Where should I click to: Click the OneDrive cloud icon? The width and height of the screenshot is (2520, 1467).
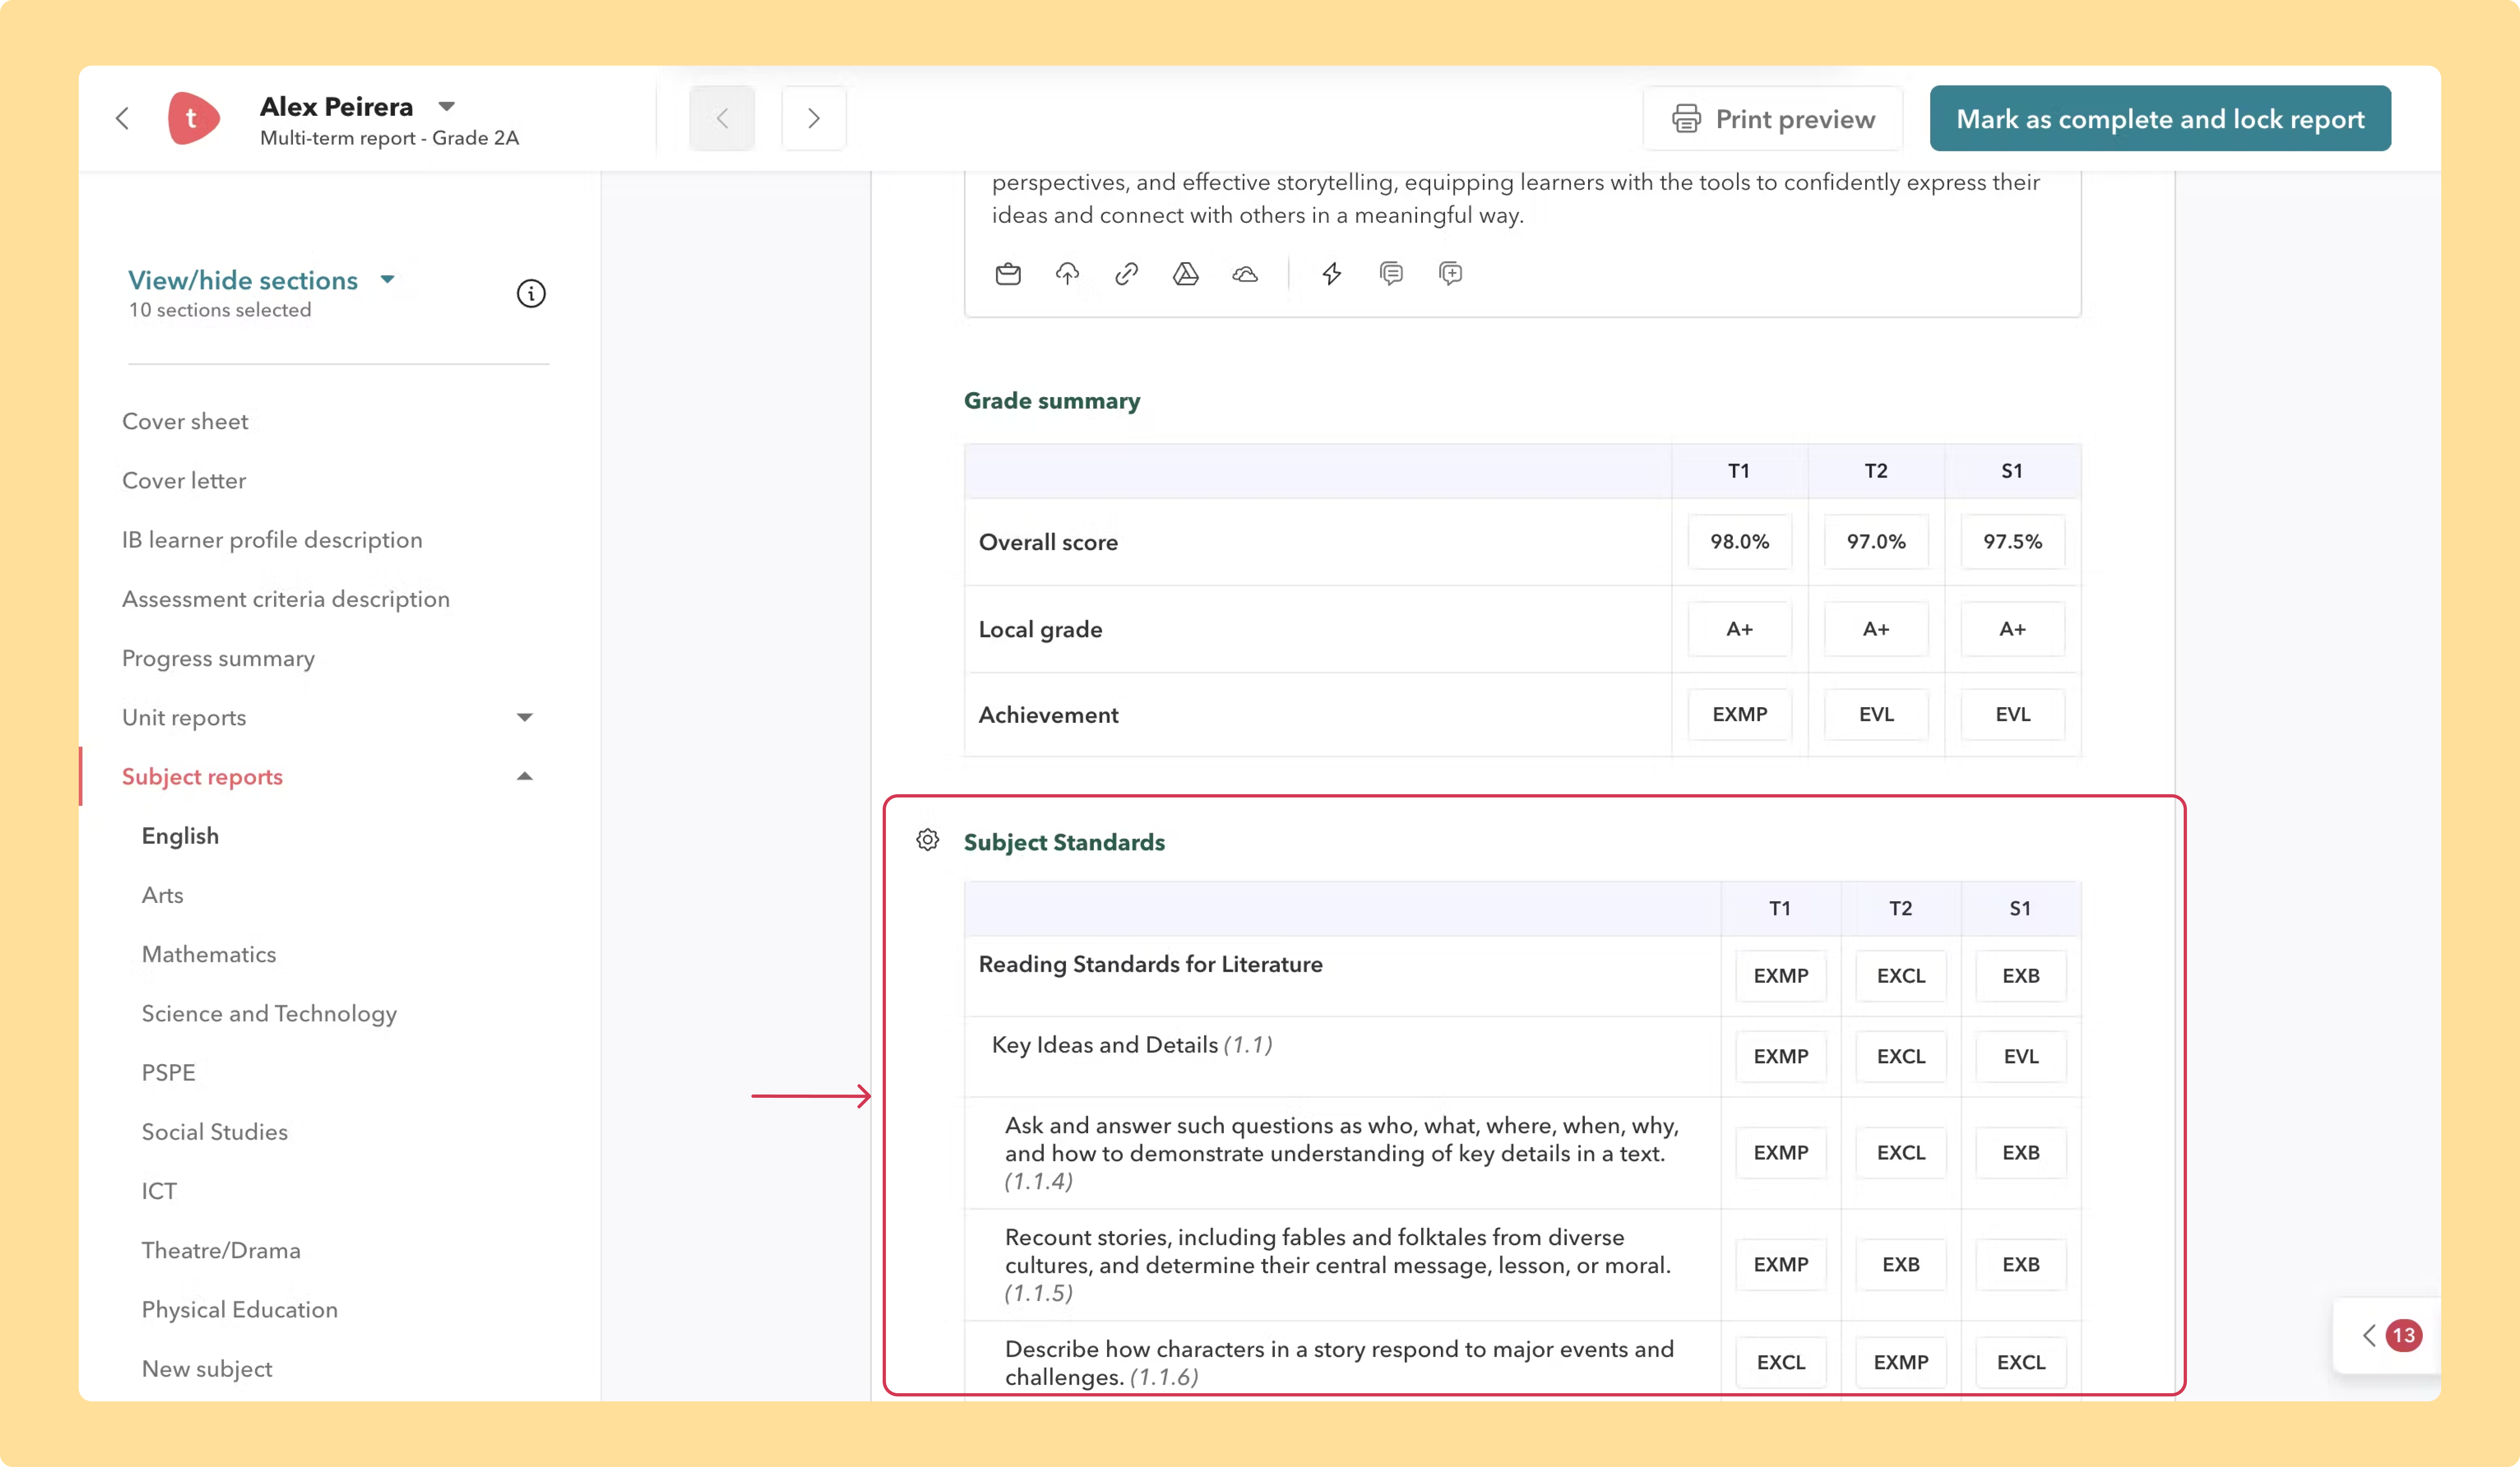pyautogui.click(x=1245, y=274)
